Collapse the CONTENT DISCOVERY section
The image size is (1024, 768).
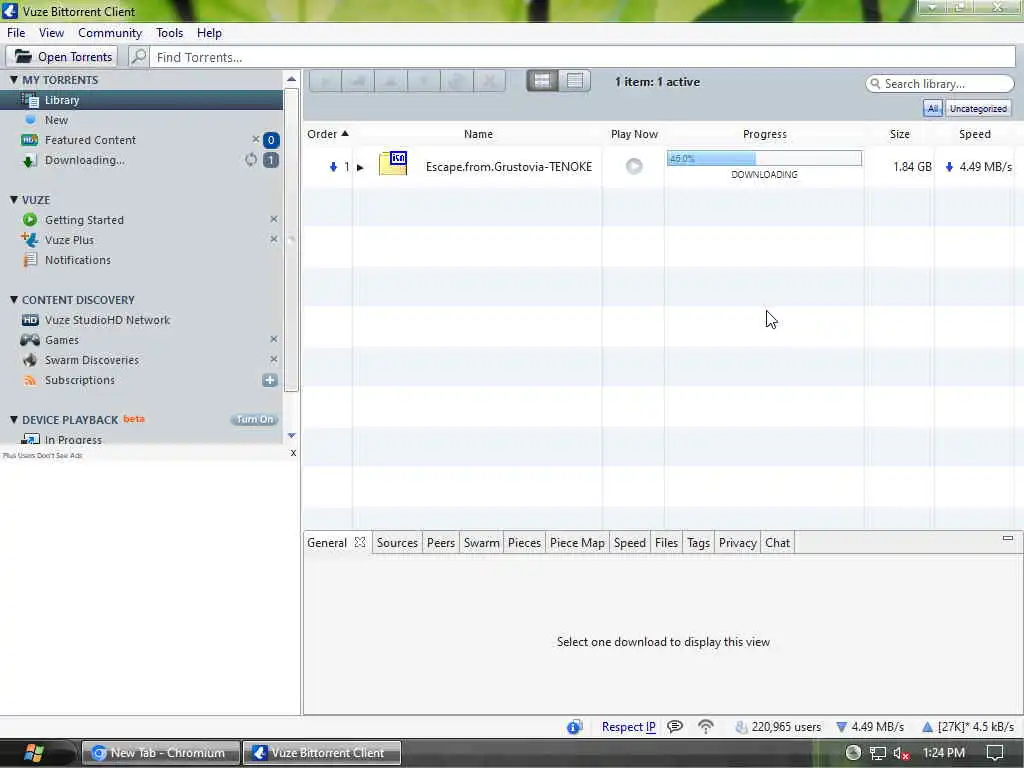tap(14, 300)
